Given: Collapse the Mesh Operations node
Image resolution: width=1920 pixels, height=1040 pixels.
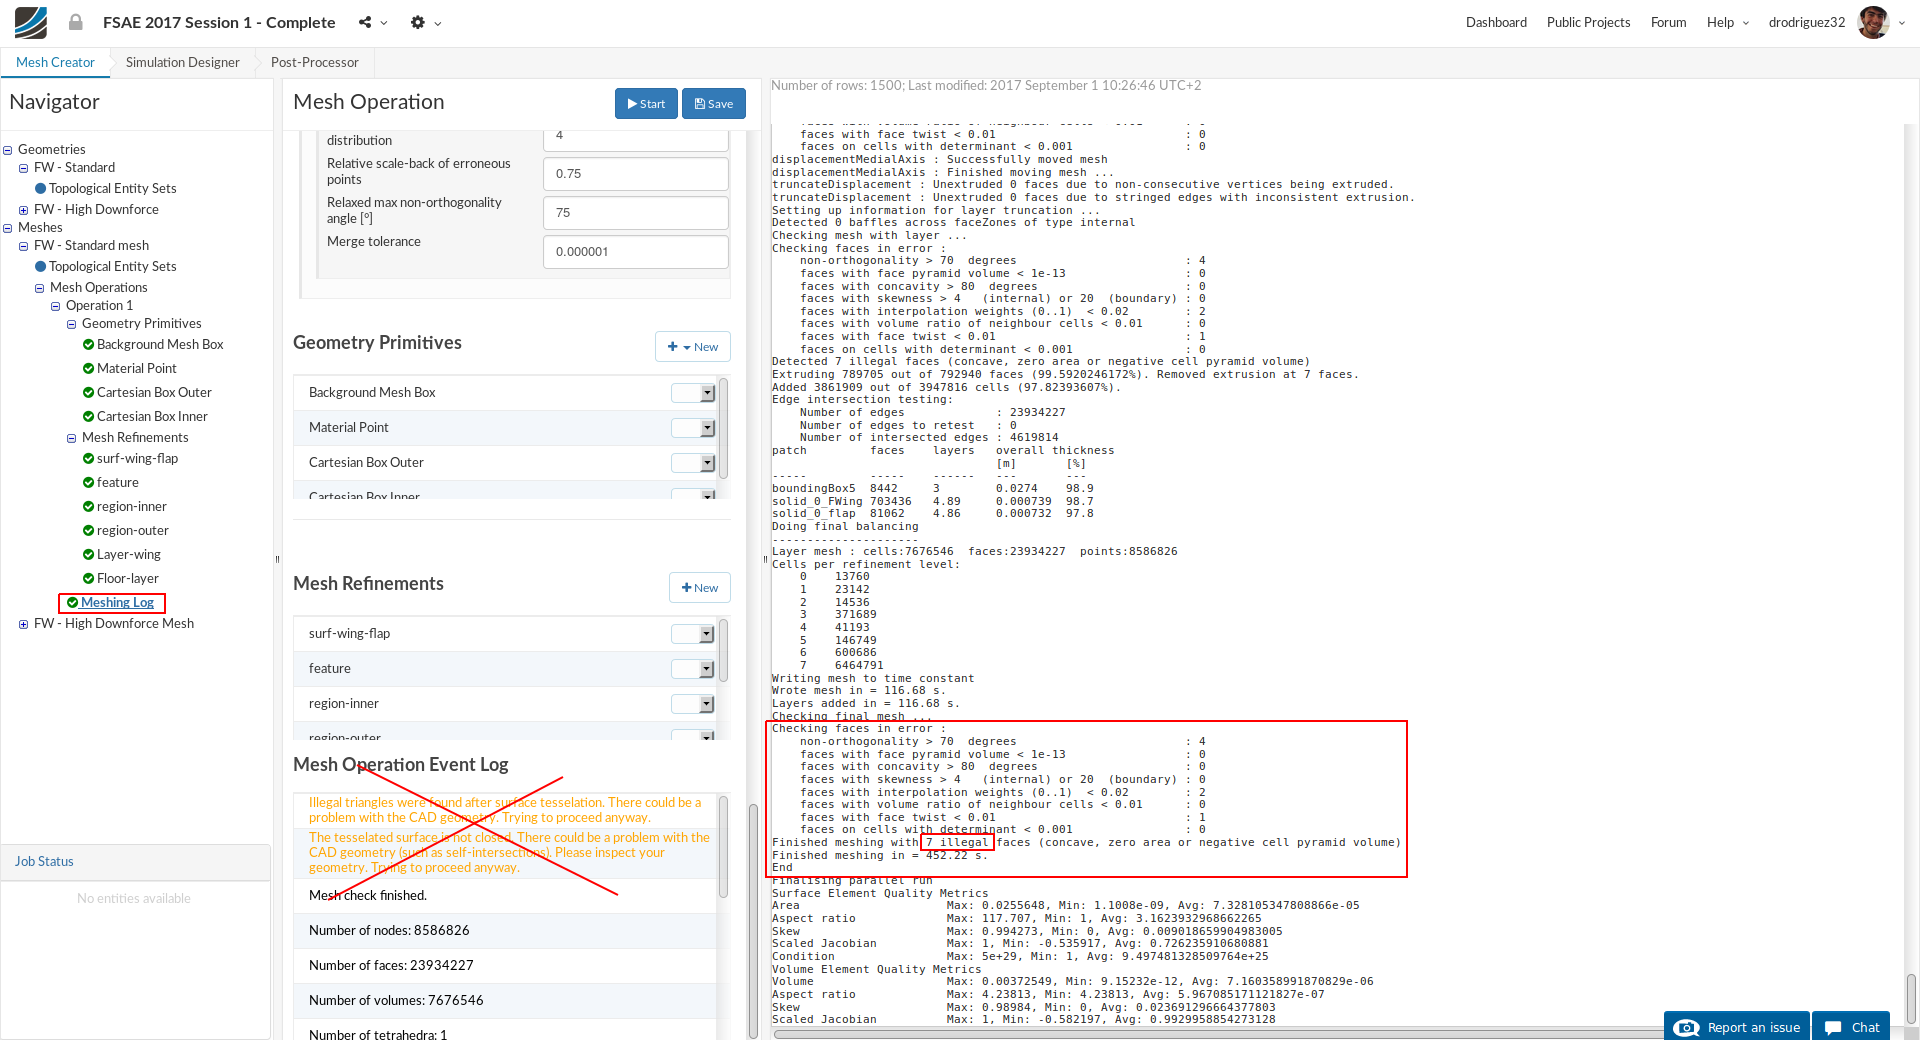Looking at the screenshot, I should 40,288.
